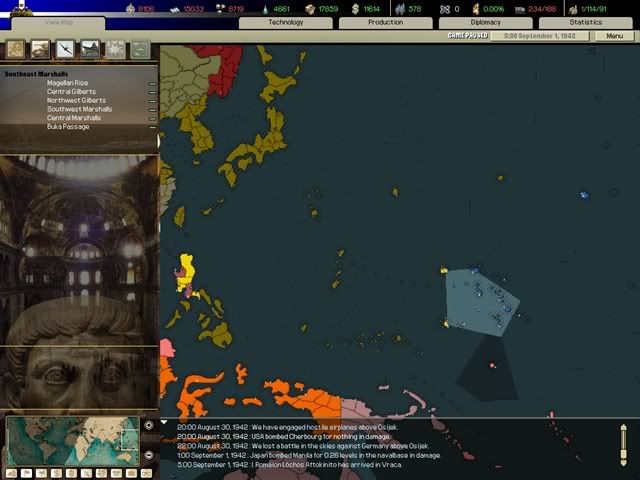Toggle the marker next to Central Gilberts
This screenshot has width=640, height=480.
pos(152,92)
